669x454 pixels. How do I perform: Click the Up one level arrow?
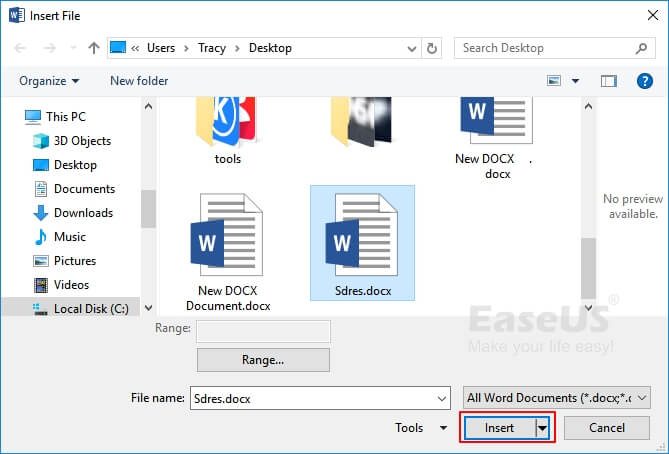[x=93, y=48]
